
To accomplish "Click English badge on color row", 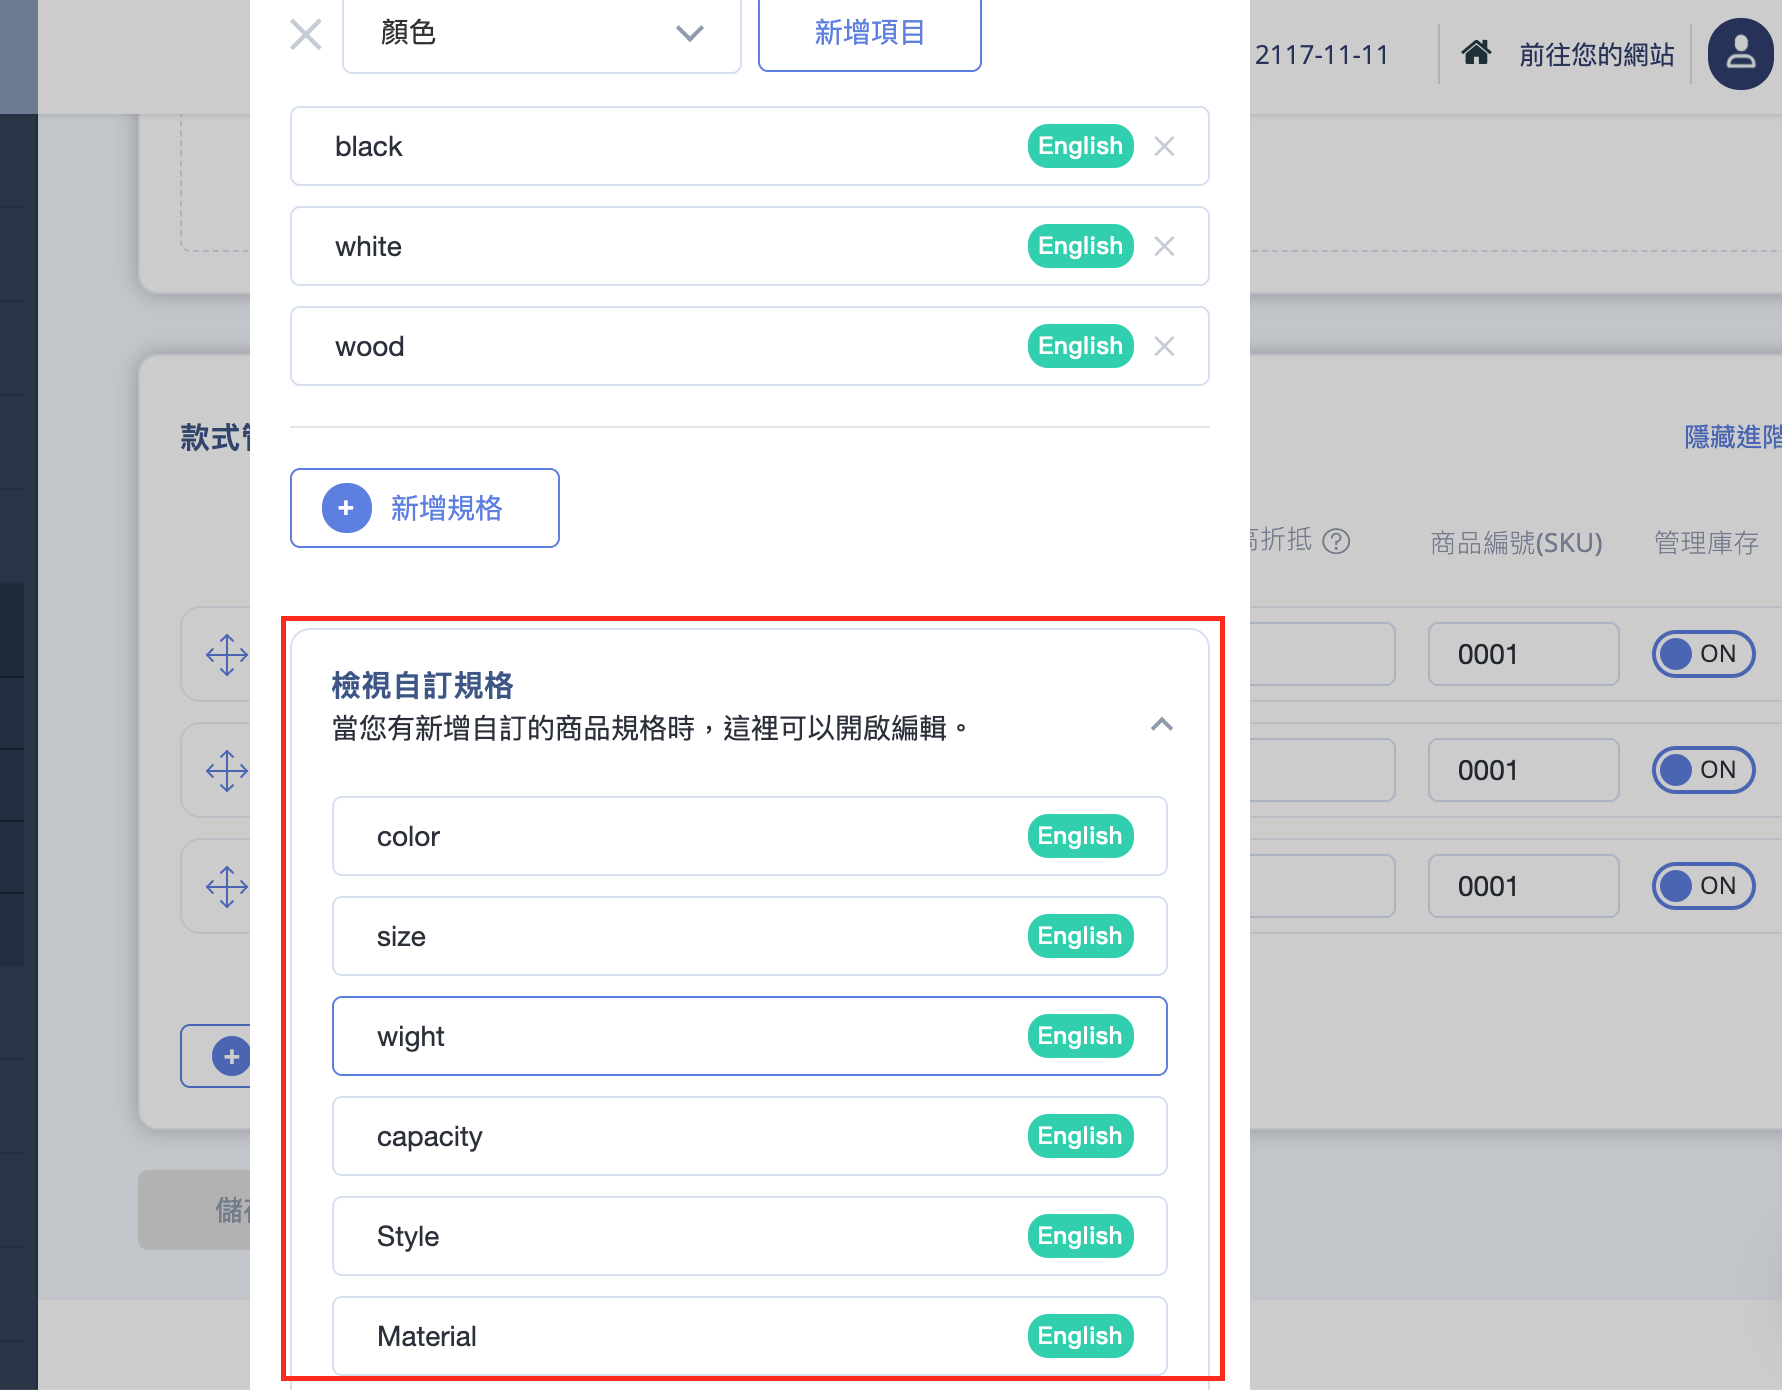I will [1080, 836].
